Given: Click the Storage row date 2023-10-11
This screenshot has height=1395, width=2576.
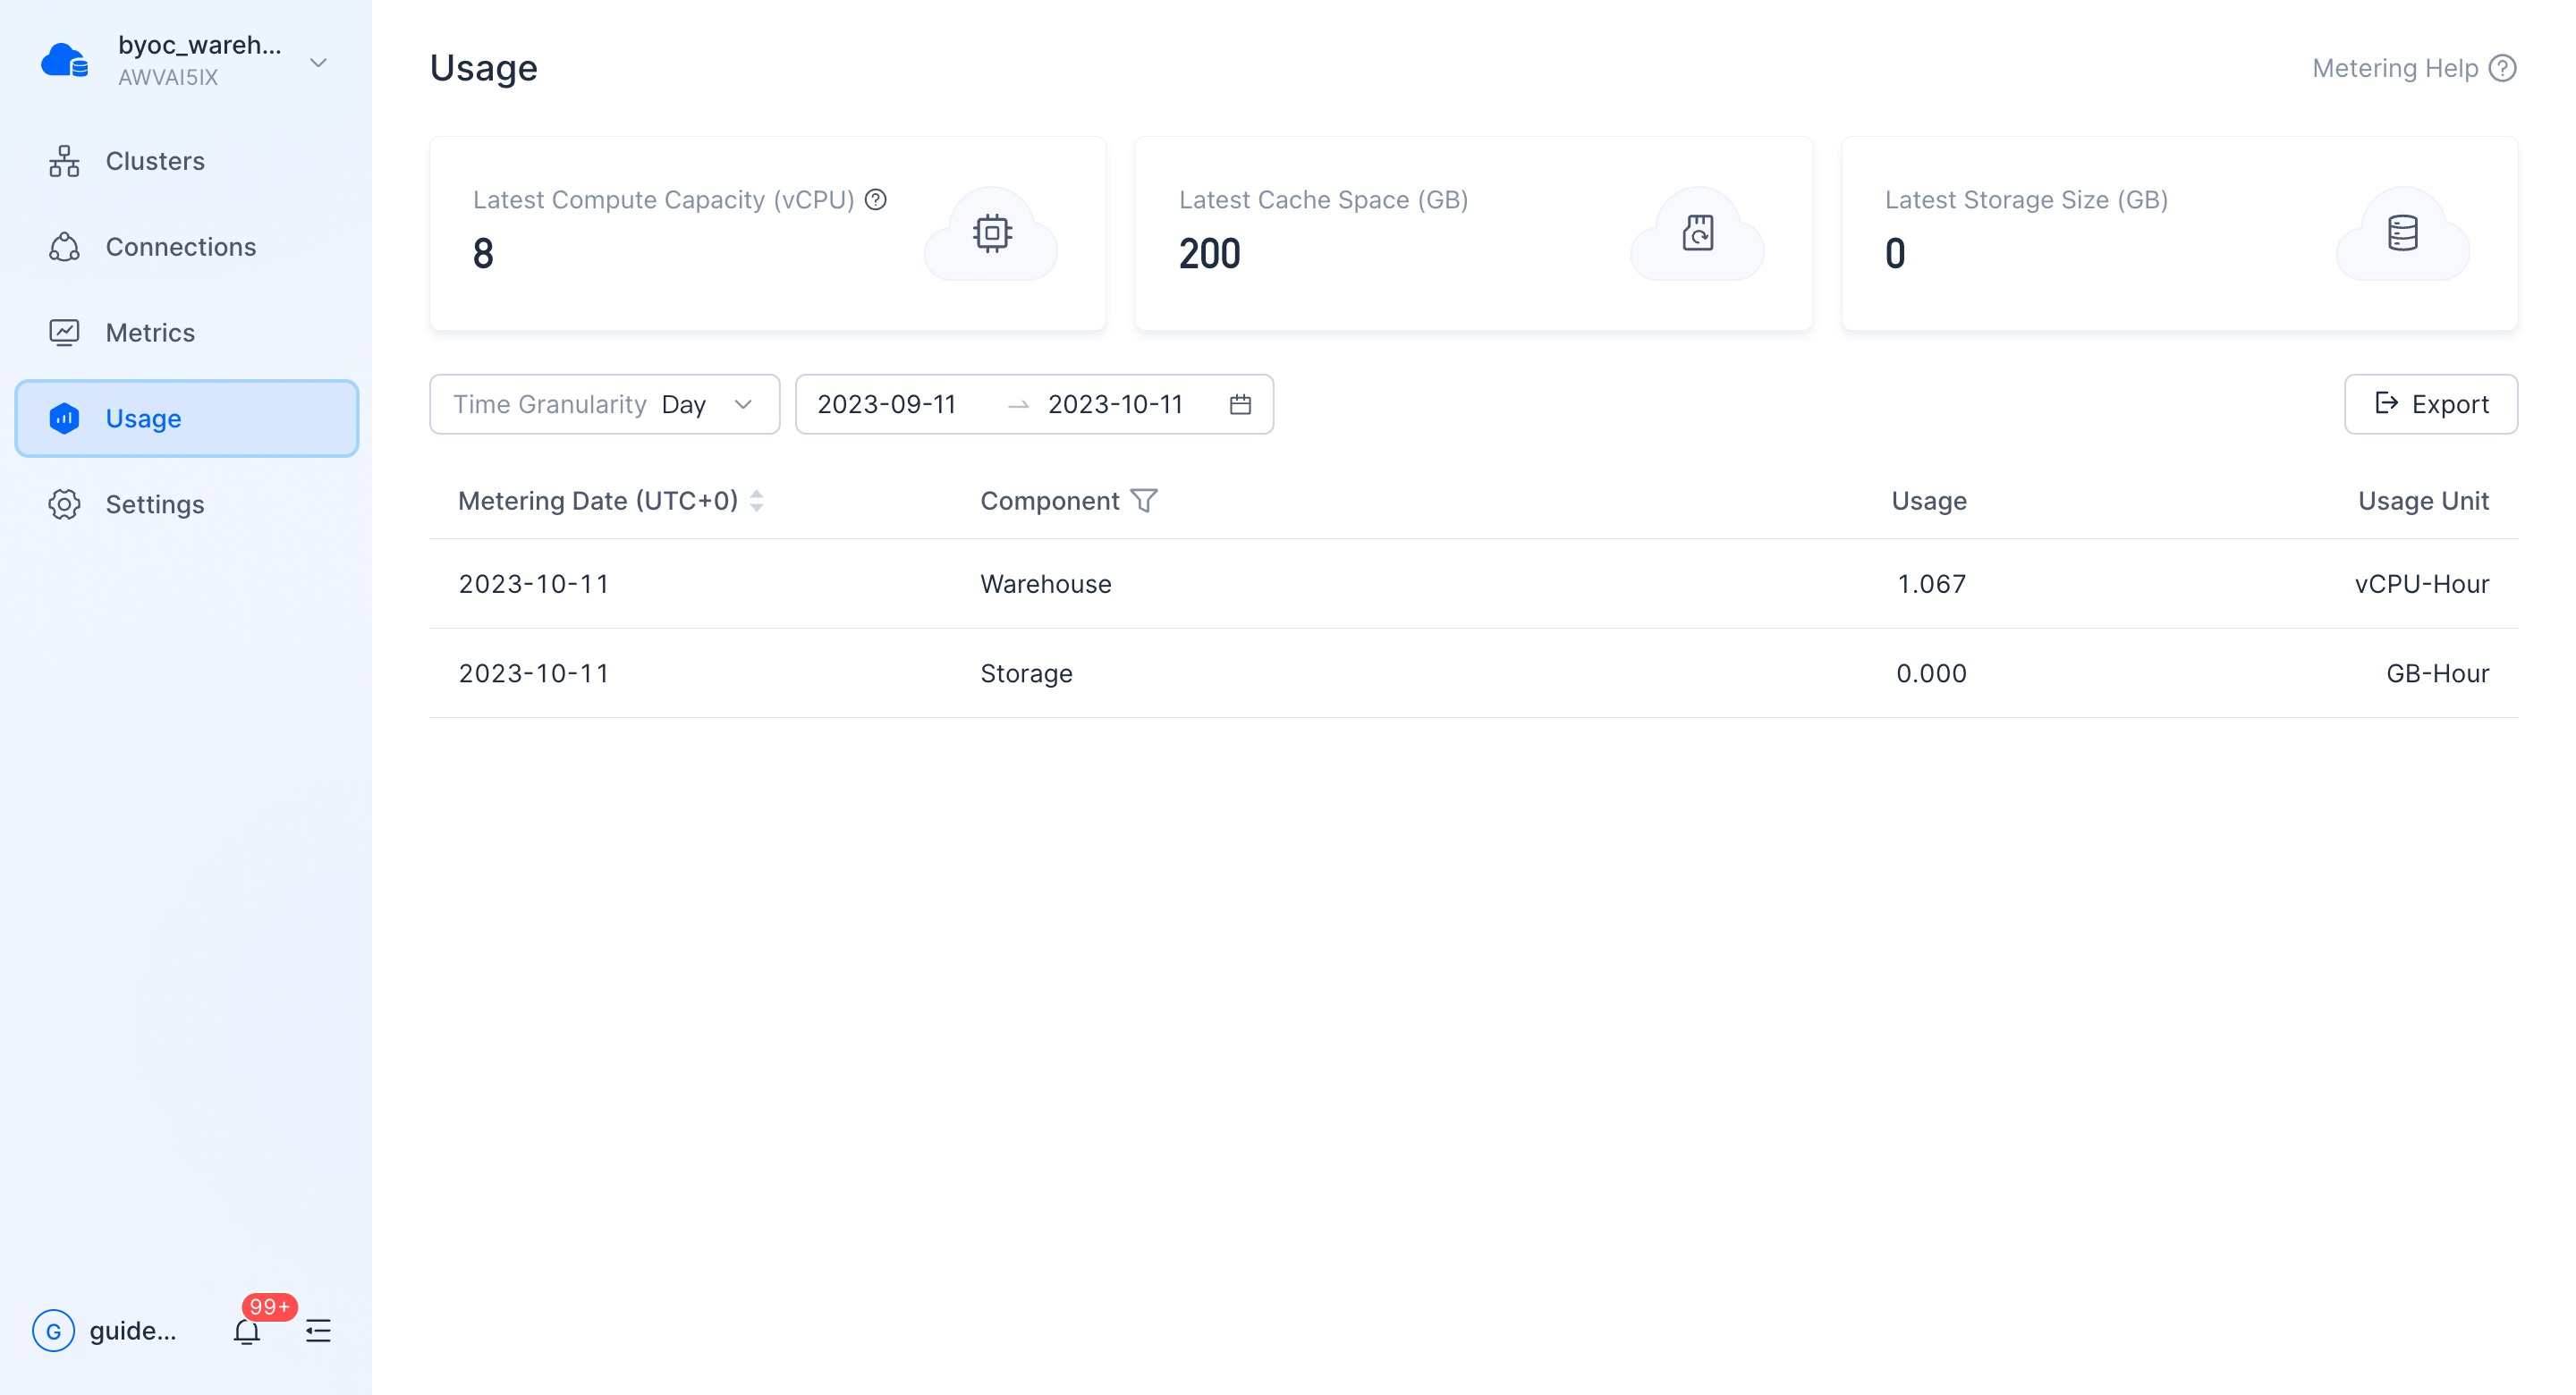Looking at the screenshot, I should coord(534,674).
